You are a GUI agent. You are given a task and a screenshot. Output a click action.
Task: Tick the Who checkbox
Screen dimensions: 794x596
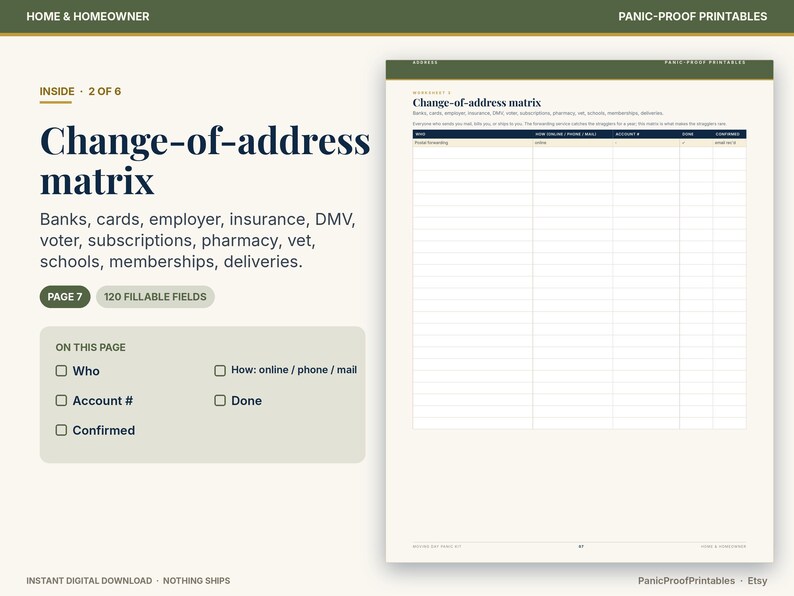pyautogui.click(x=61, y=371)
